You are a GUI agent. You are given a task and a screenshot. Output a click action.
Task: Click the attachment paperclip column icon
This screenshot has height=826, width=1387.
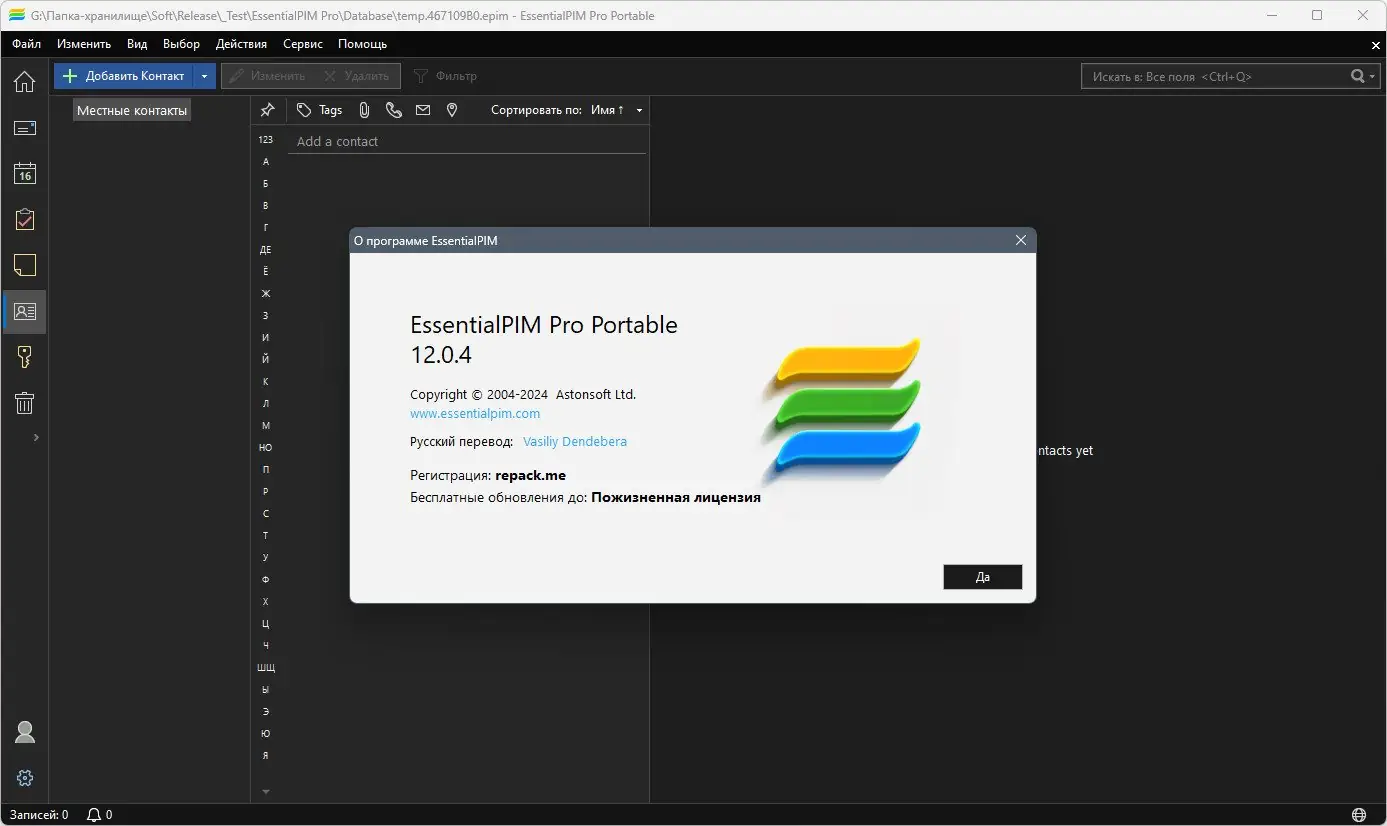tap(364, 110)
